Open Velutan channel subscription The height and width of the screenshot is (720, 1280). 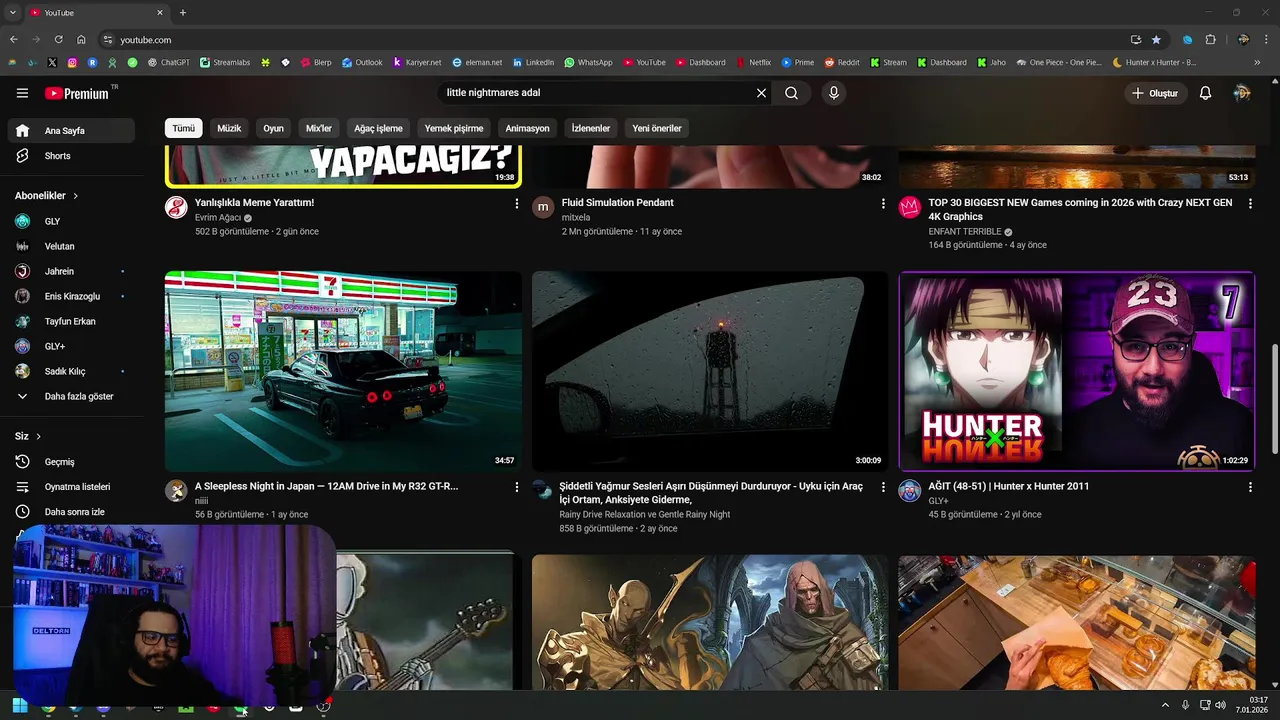[x=71, y=246]
